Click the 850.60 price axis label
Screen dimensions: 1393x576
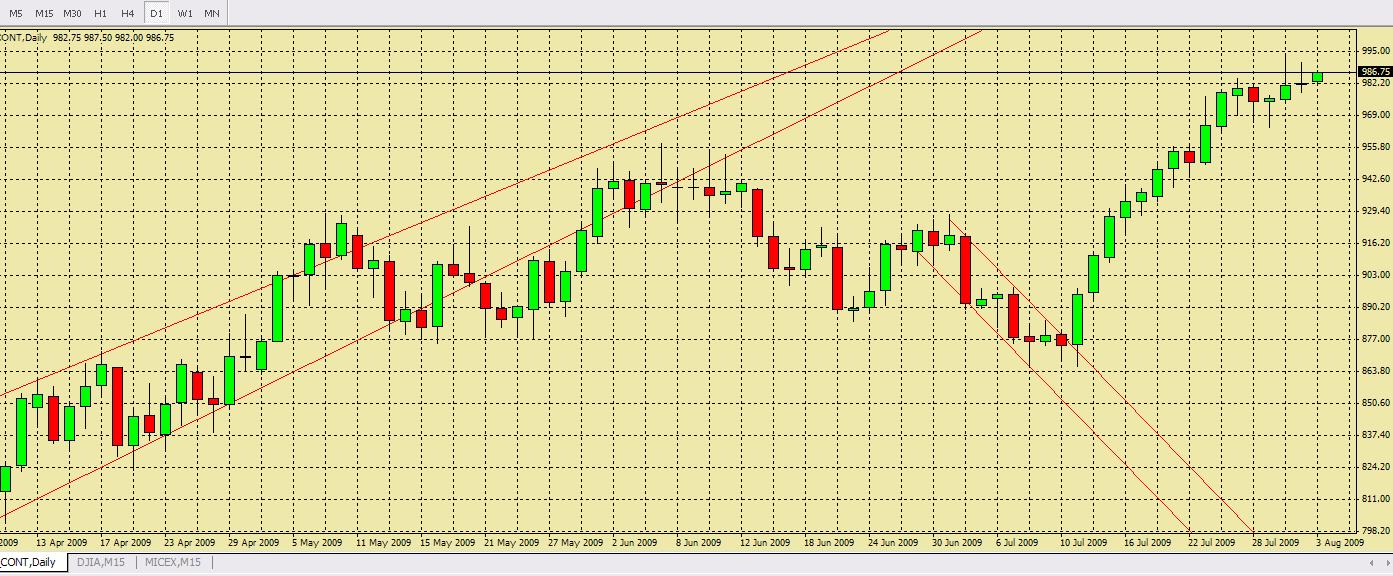[1375, 403]
